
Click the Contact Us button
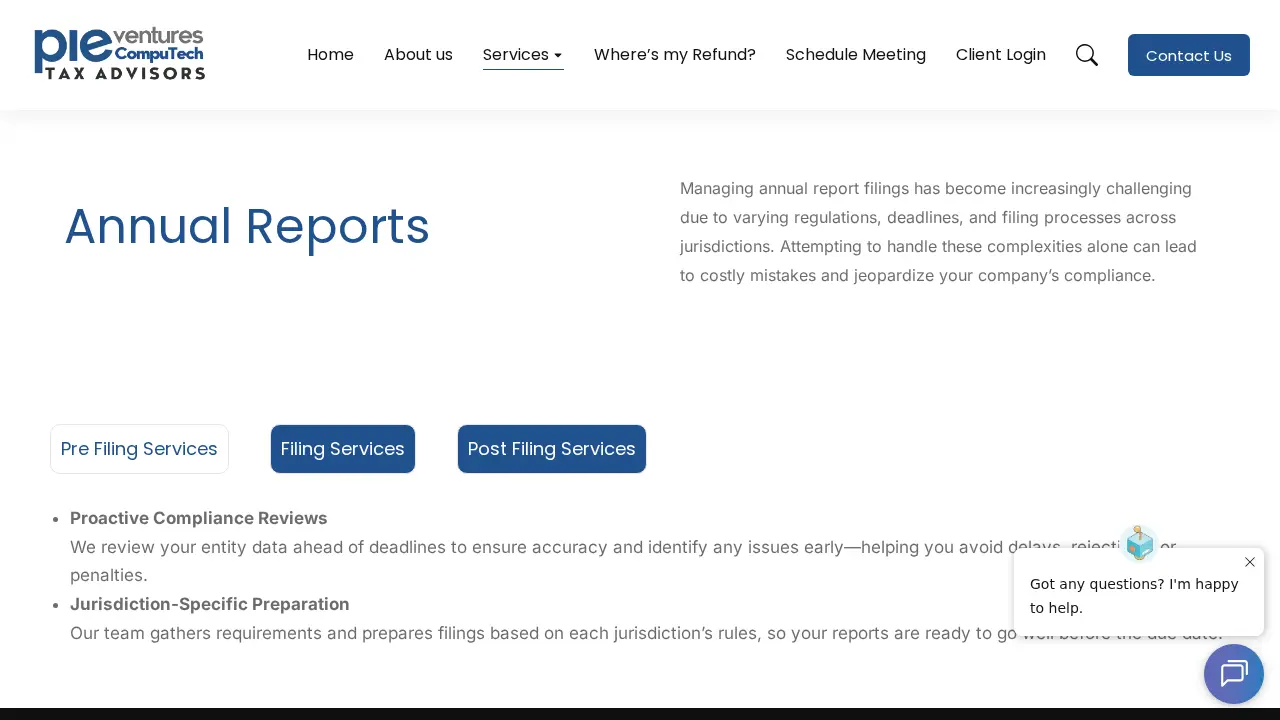(1189, 55)
